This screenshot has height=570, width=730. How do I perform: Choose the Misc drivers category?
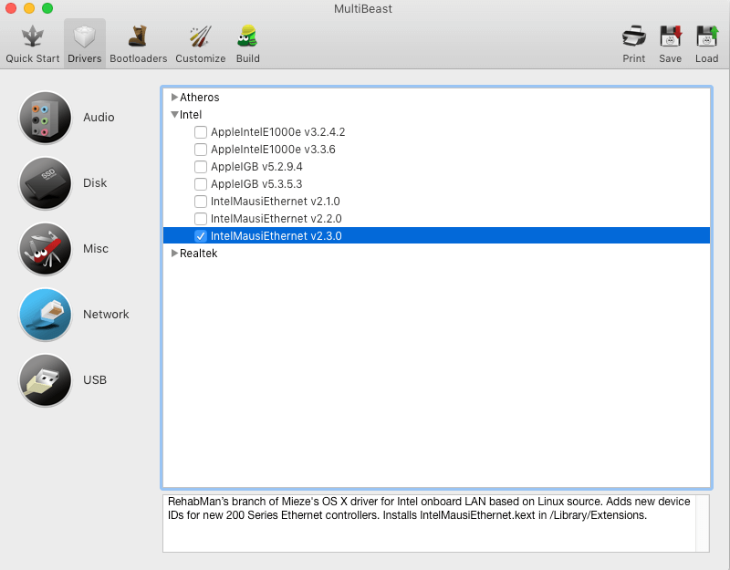[x=45, y=249]
